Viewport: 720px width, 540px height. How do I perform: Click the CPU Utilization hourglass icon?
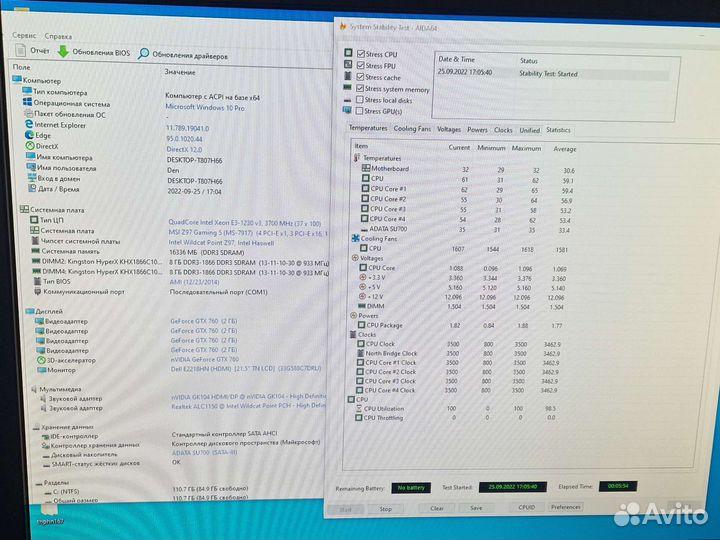click(359, 408)
